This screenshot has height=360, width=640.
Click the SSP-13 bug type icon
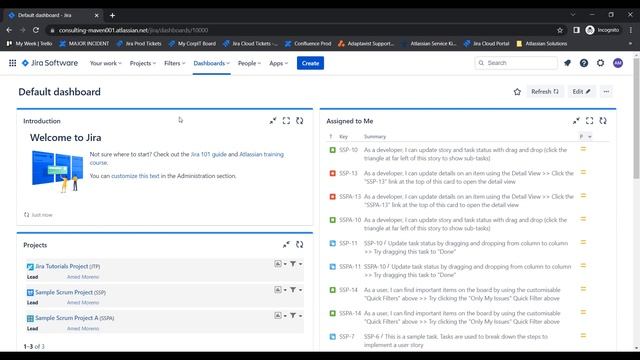(333, 173)
